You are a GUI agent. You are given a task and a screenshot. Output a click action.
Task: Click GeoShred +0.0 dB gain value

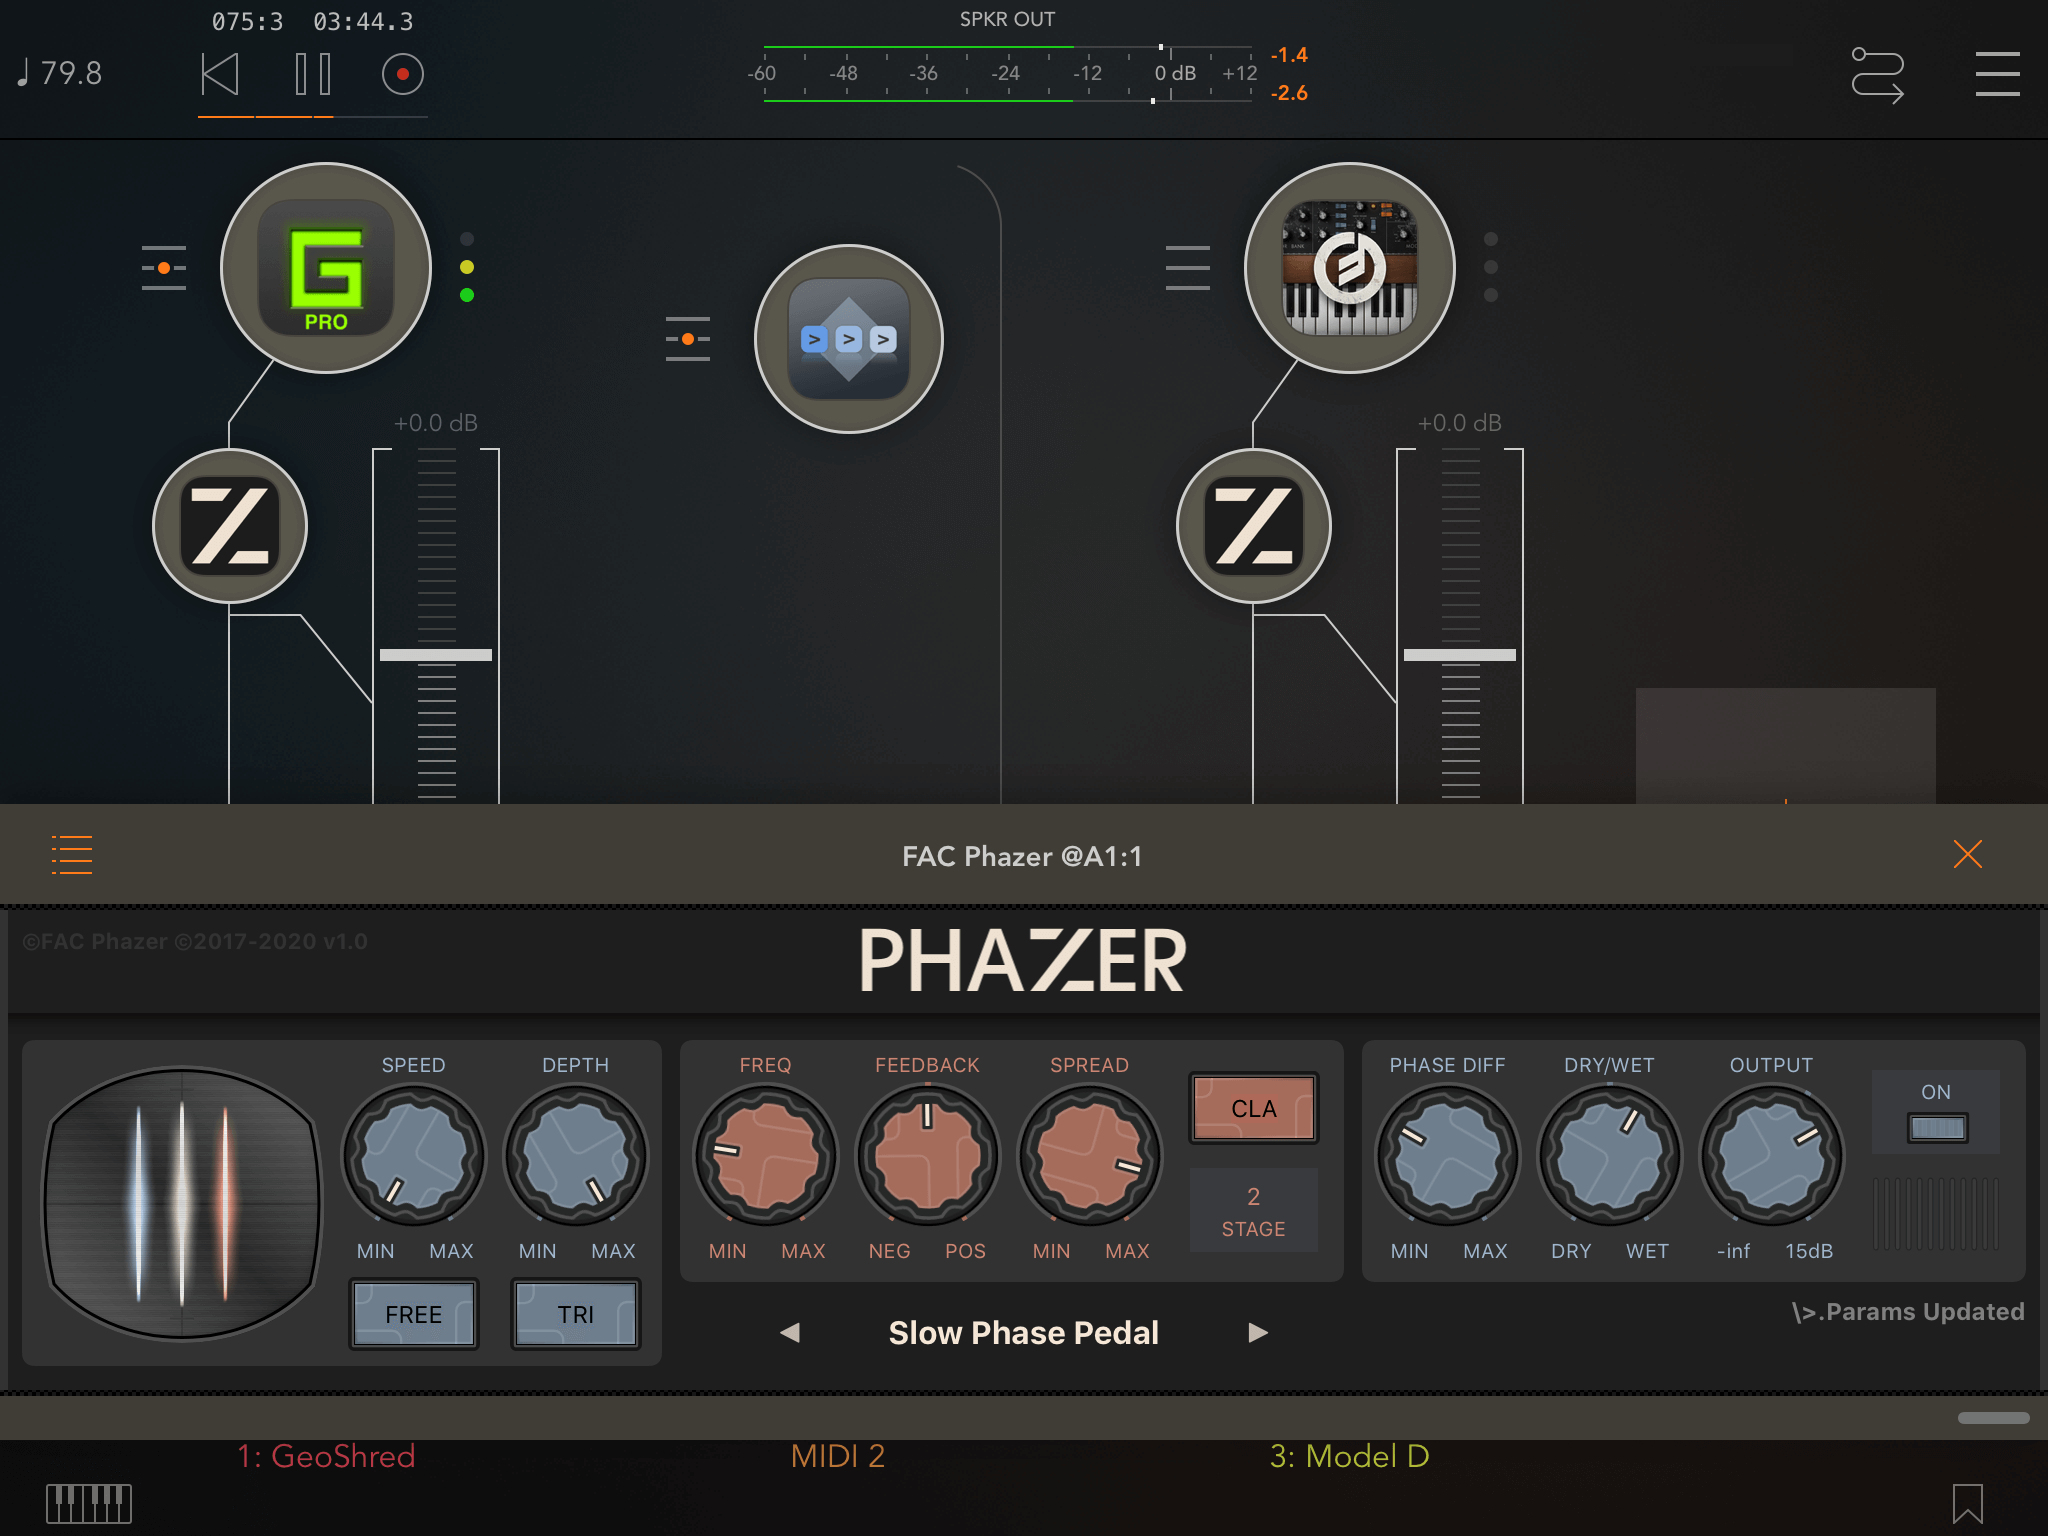coord(436,423)
